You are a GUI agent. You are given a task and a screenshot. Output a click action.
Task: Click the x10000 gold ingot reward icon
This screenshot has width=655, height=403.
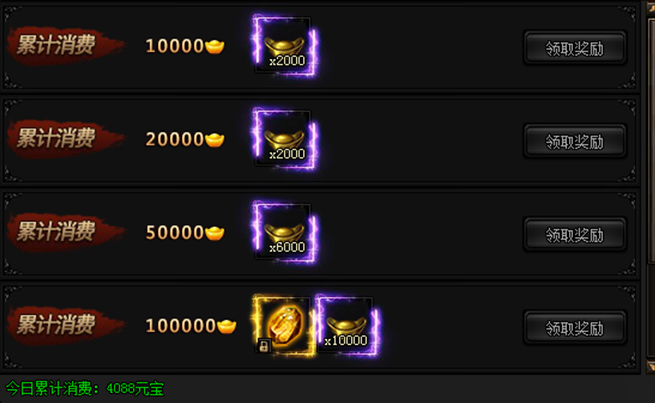click(x=347, y=326)
